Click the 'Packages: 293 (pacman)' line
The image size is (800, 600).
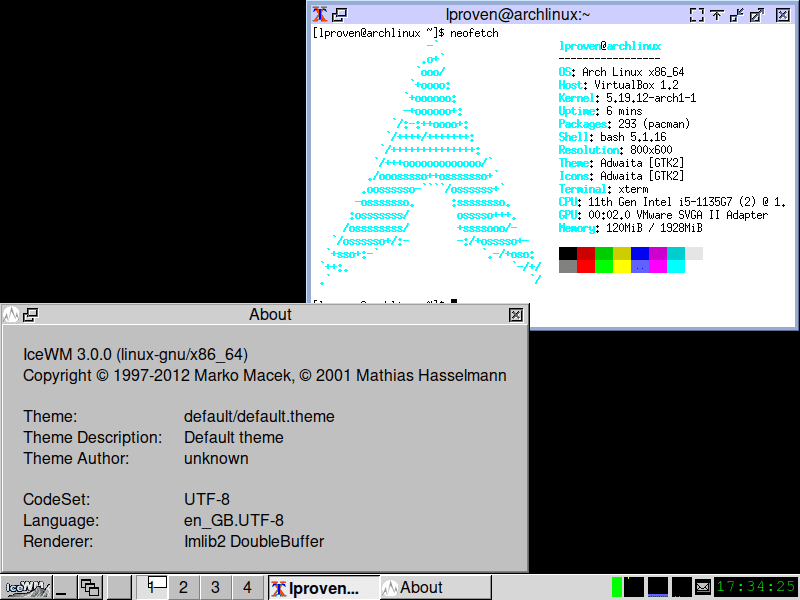[x=624, y=124]
